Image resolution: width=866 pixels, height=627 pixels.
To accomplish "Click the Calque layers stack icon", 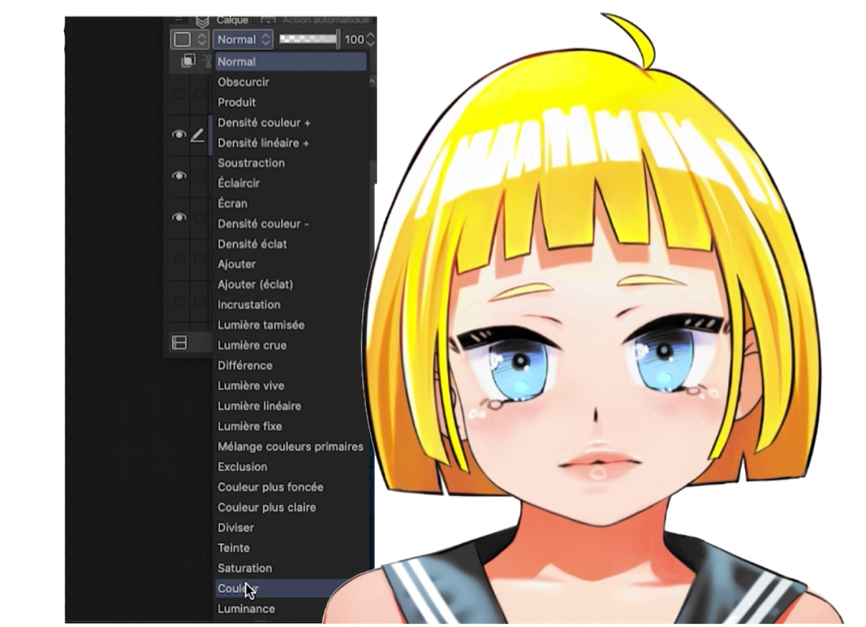I will click(x=203, y=20).
